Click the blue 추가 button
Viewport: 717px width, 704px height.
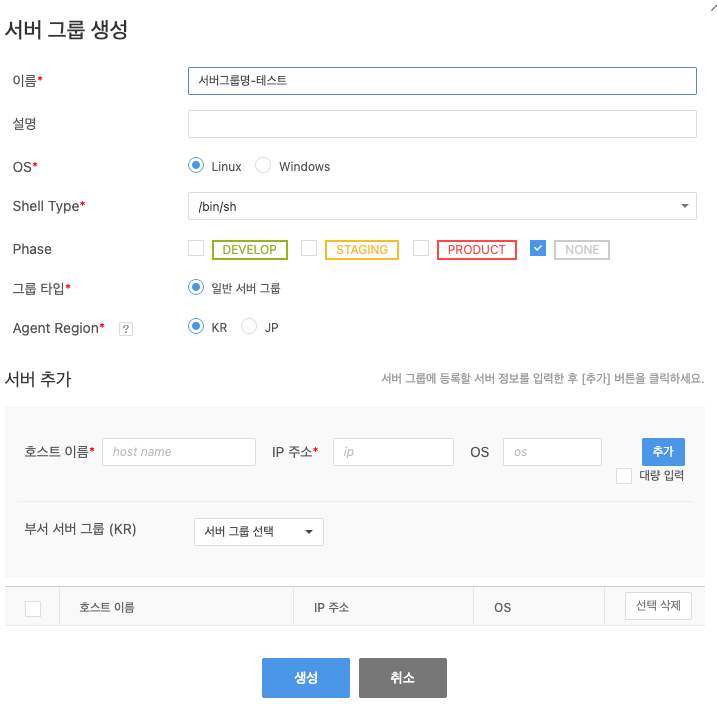pos(663,452)
